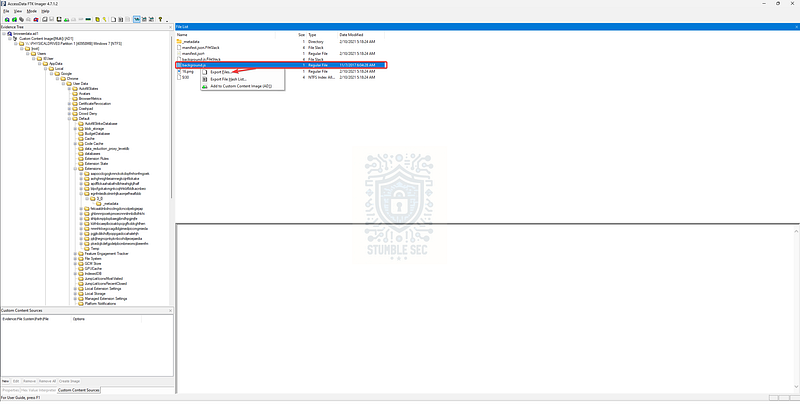Expand the File System folder node
Viewport: 800px width, 411px height.
75,259
